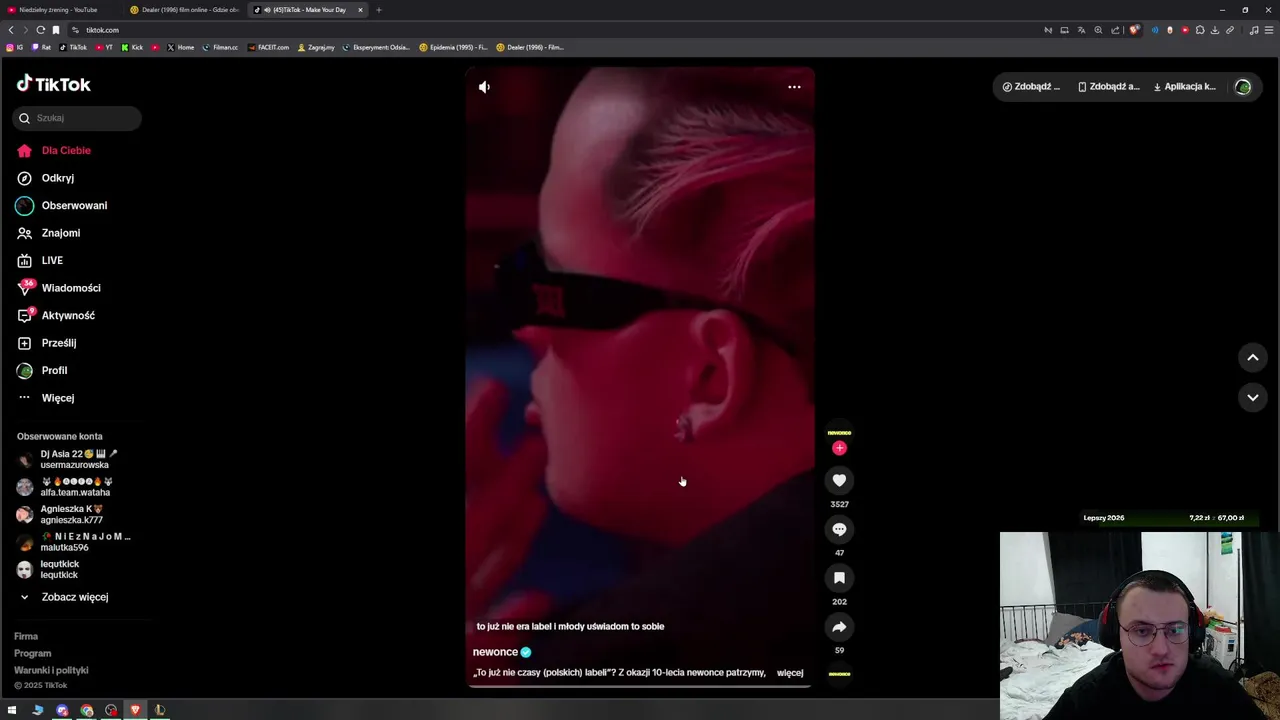
Task: Click the first Zdobądź coins button
Action: click(1031, 87)
